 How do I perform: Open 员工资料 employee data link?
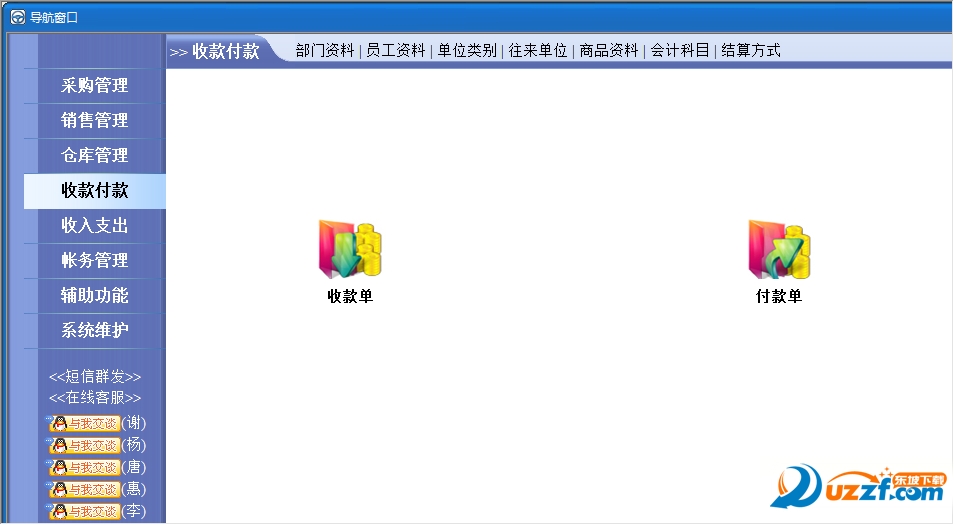coord(395,50)
